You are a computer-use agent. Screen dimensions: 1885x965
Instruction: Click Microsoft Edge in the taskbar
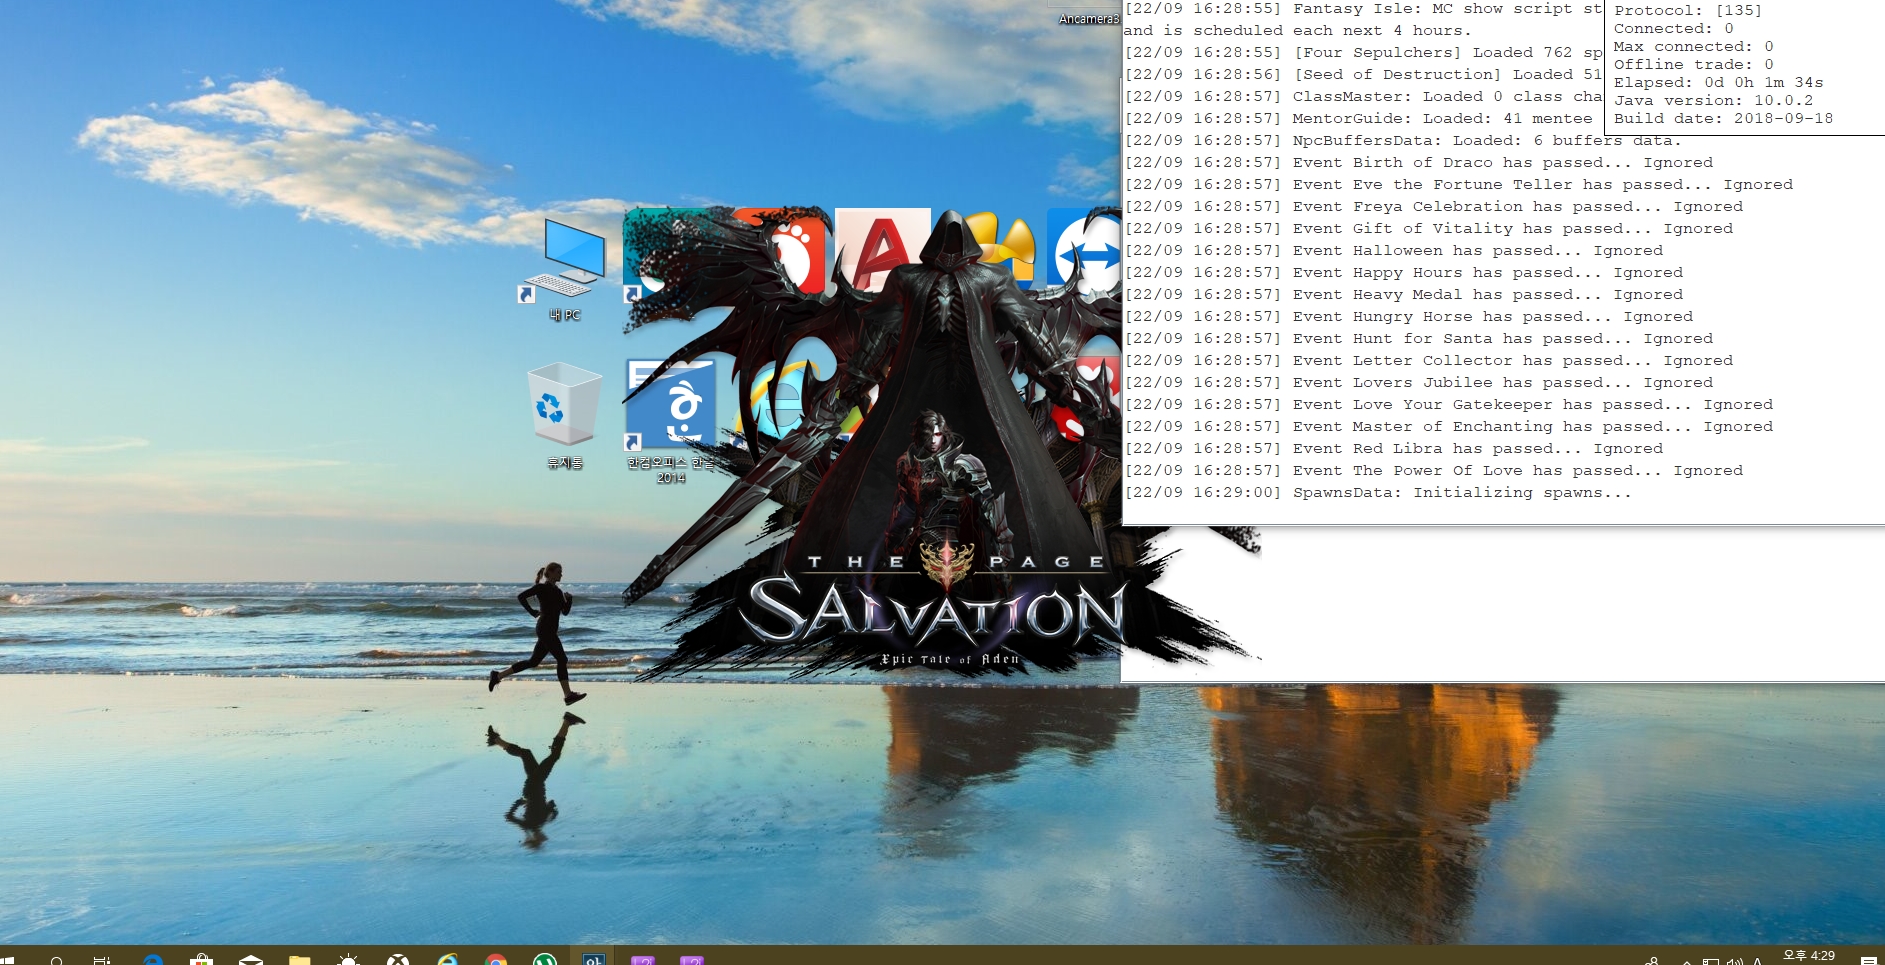click(153, 960)
